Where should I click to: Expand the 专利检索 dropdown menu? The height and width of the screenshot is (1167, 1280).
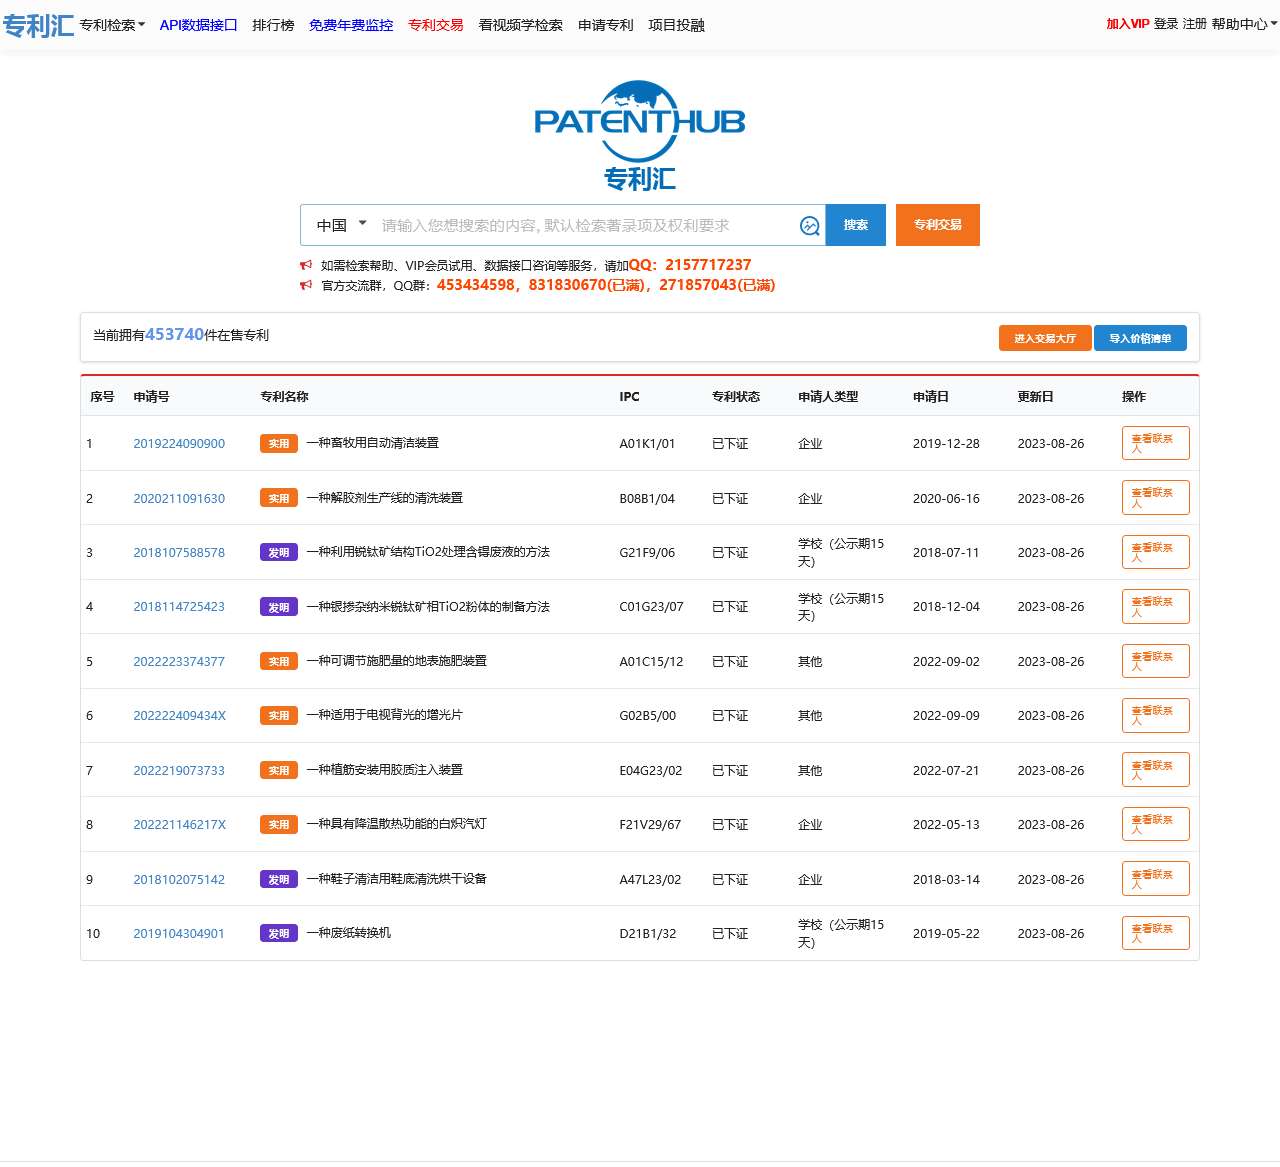tap(110, 25)
